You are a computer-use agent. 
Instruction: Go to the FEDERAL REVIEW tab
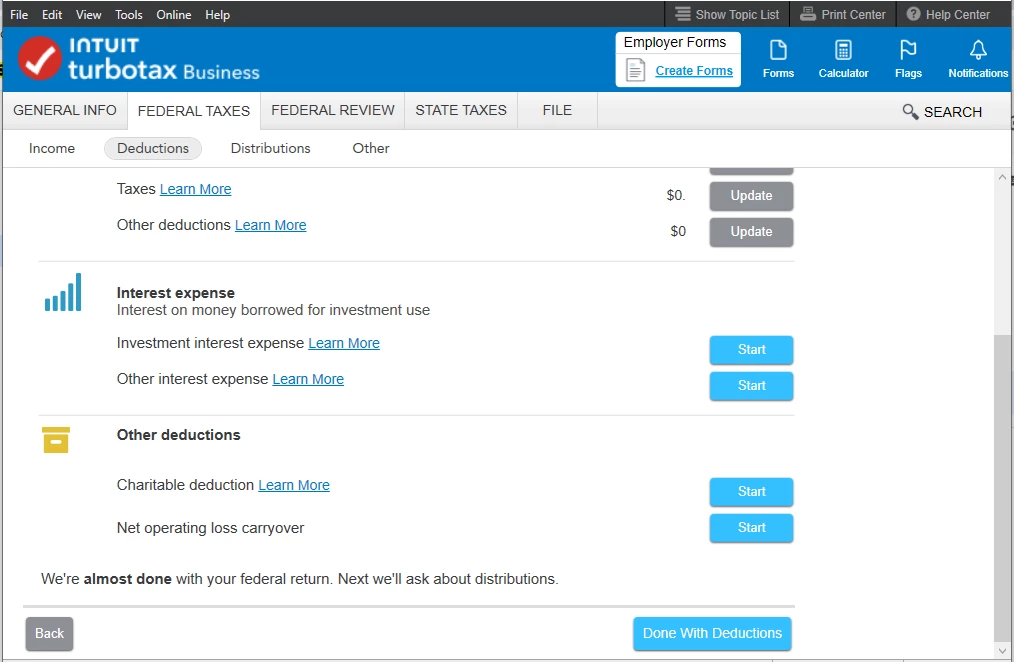(x=332, y=111)
